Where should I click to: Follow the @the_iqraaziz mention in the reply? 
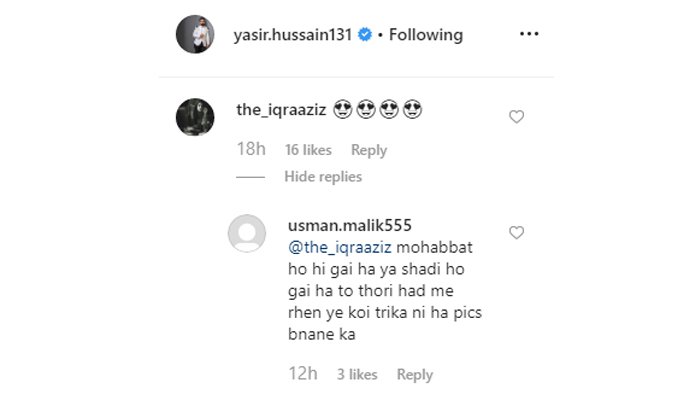tap(337, 249)
